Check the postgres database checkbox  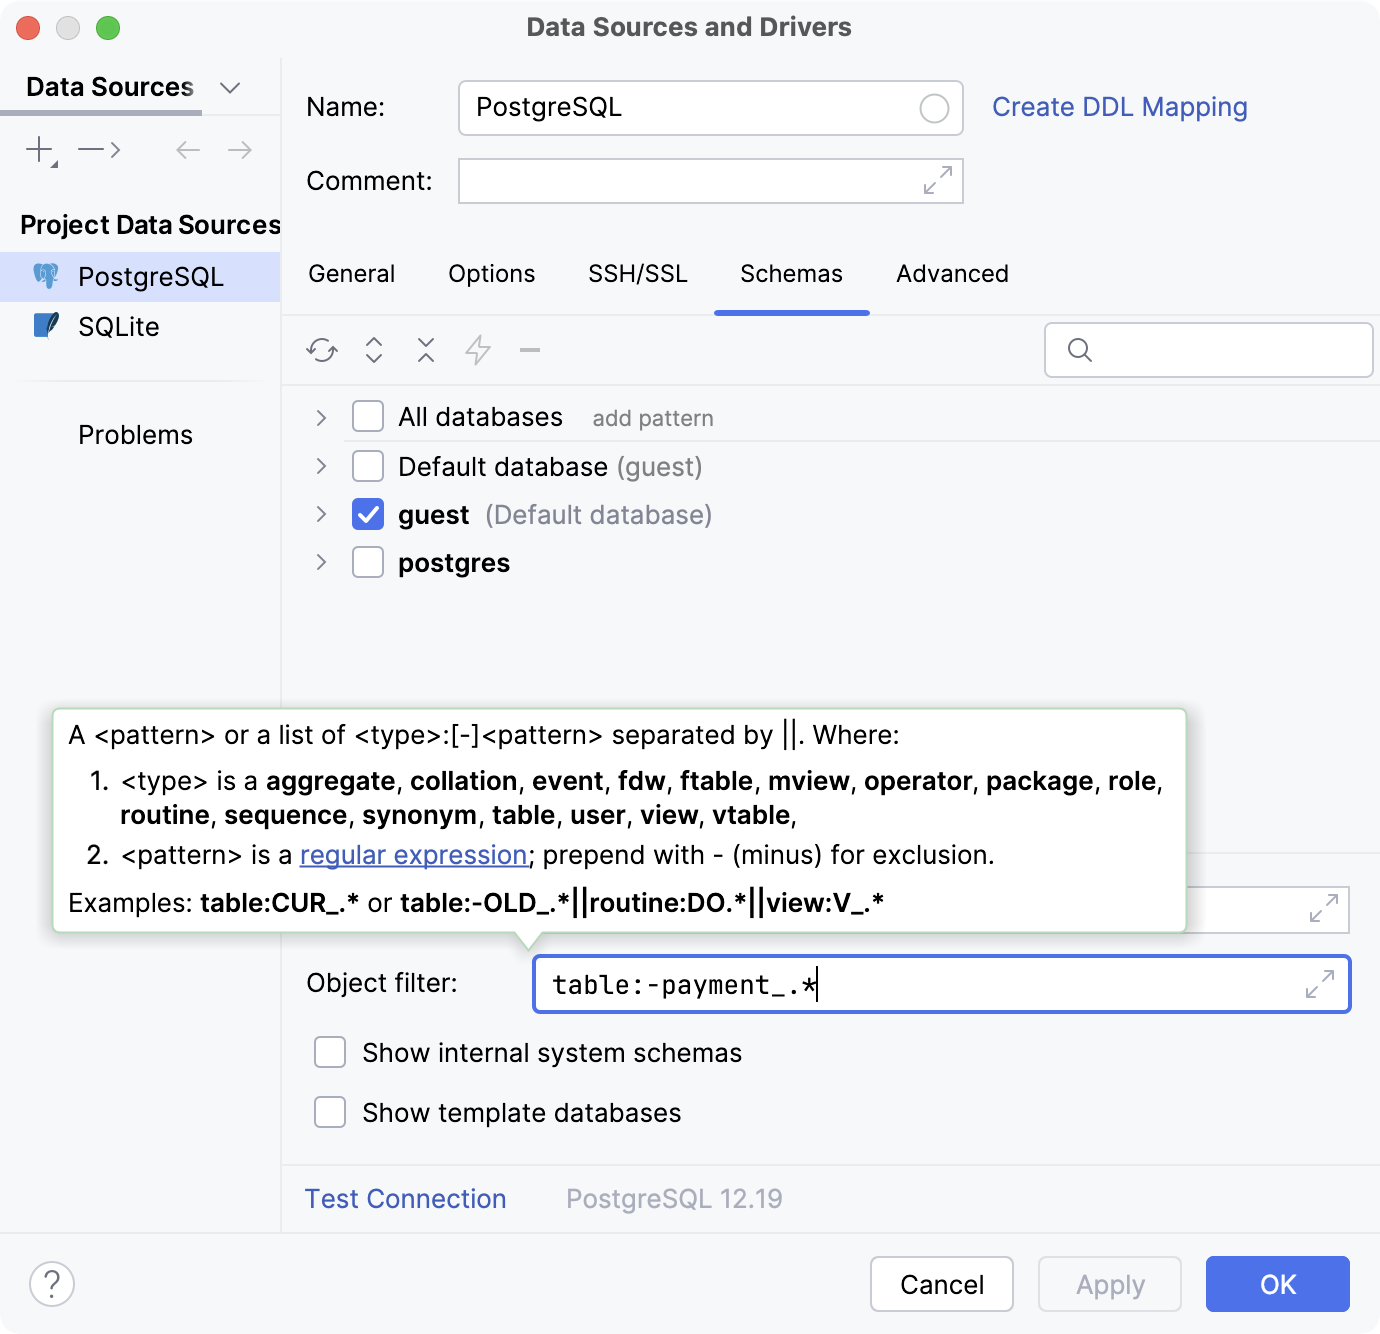(x=368, y=562)
